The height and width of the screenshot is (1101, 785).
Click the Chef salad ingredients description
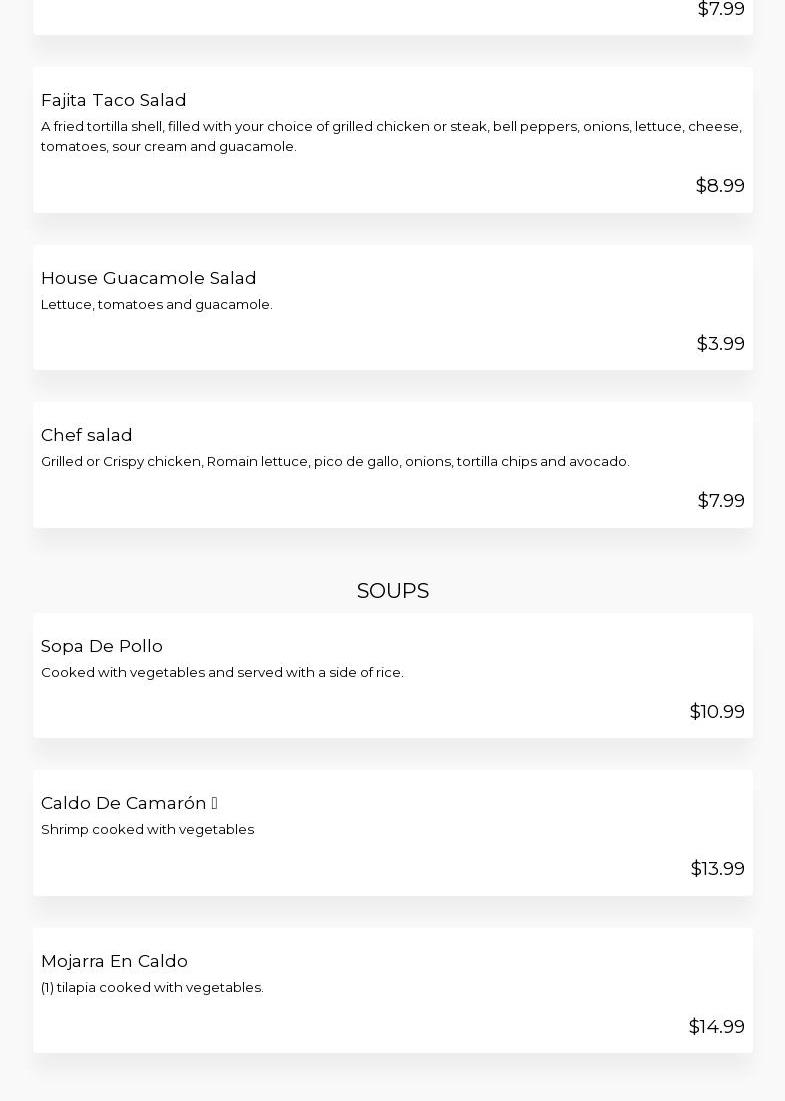coord(335,461)
